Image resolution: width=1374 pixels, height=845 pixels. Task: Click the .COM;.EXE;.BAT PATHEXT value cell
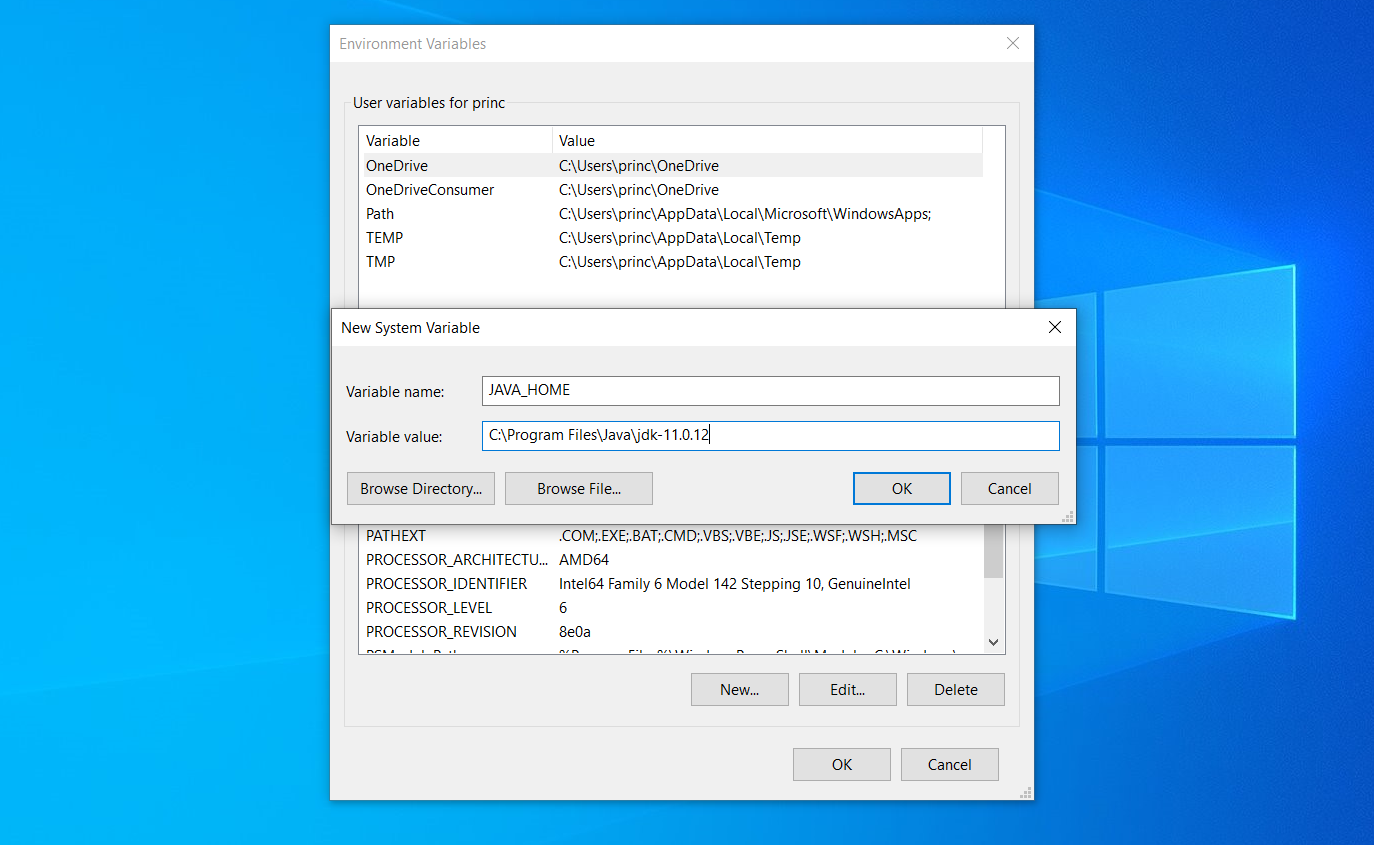(x=738, y=536)
